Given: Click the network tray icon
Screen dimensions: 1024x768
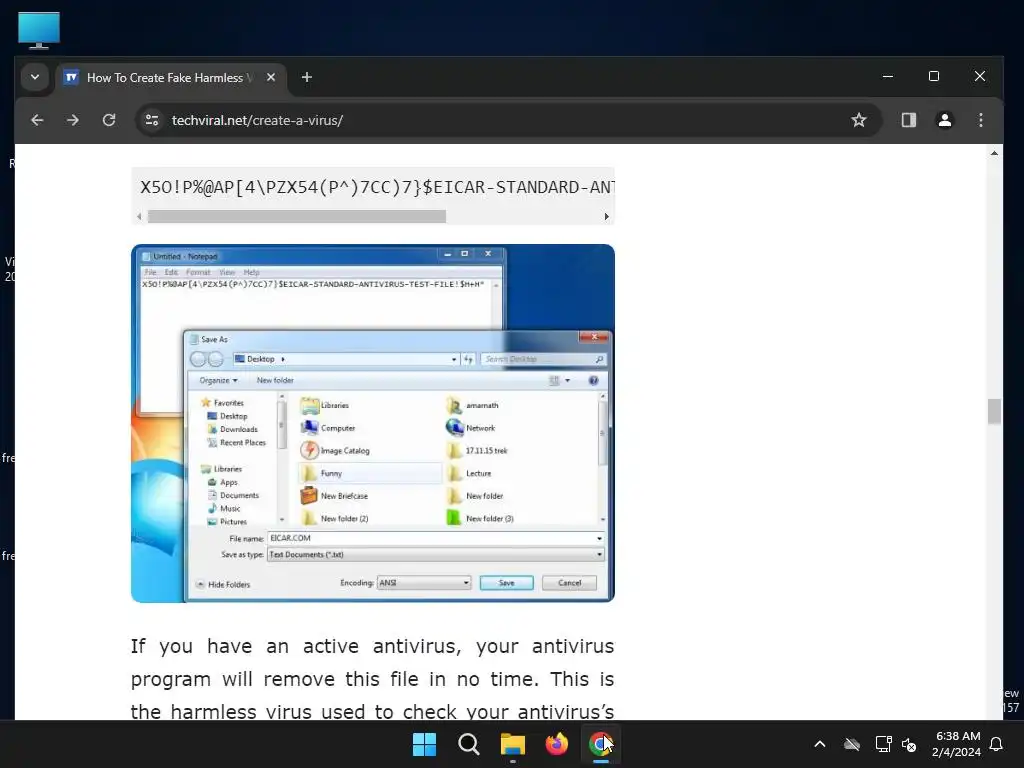Looking at the screenshot, I should (x=883, y=744).
